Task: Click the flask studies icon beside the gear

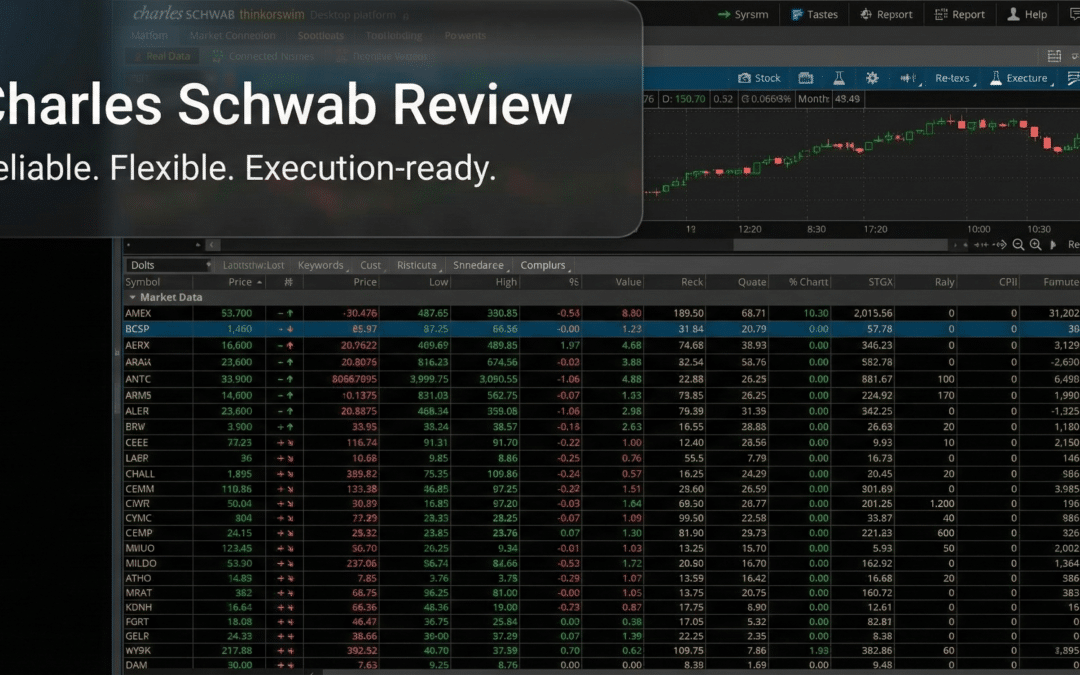Action: point(839,78)
